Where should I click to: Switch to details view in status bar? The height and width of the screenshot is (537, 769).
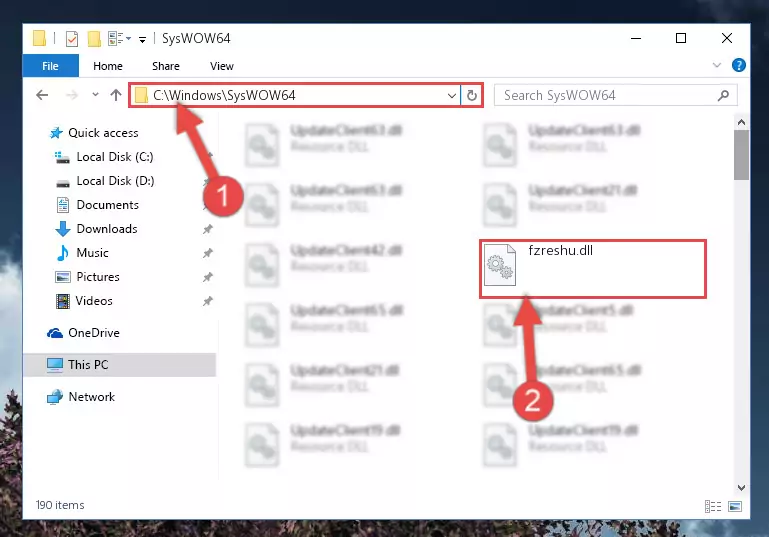pos(713,506)
